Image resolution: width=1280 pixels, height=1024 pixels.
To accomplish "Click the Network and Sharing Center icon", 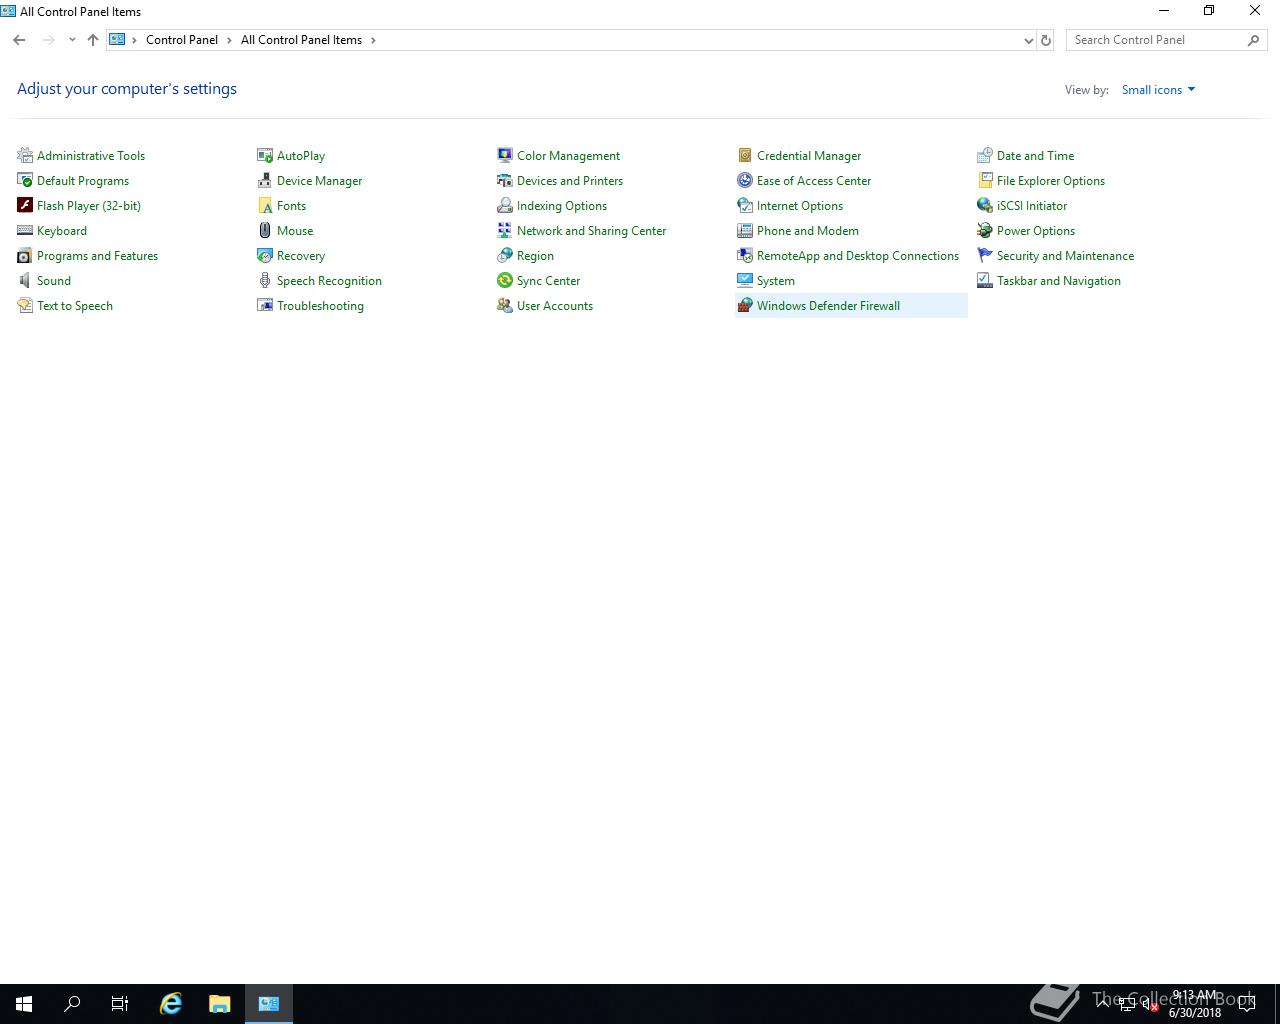I will click(505, 230).
